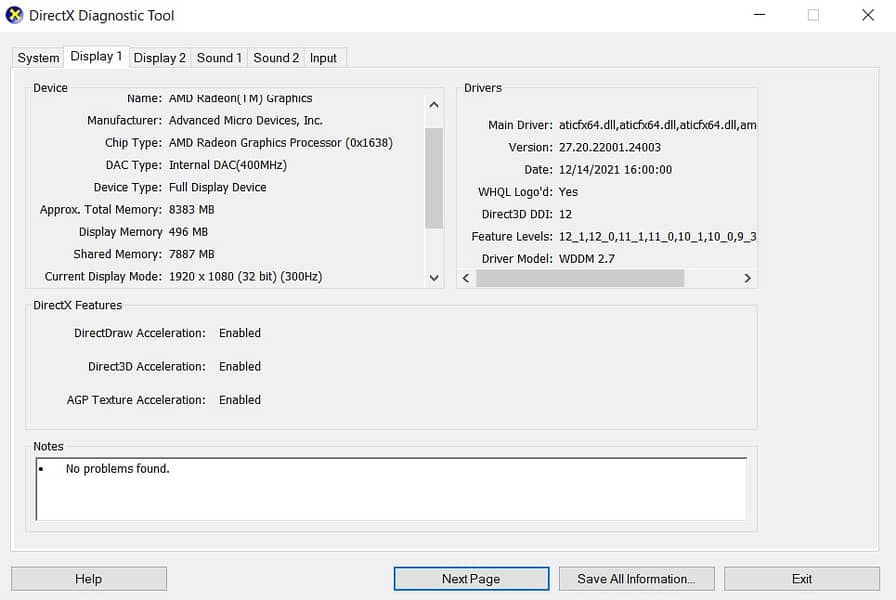Click the Device panel vertical scrollbar thumb
896x600 pixels.
click(433, 177)
